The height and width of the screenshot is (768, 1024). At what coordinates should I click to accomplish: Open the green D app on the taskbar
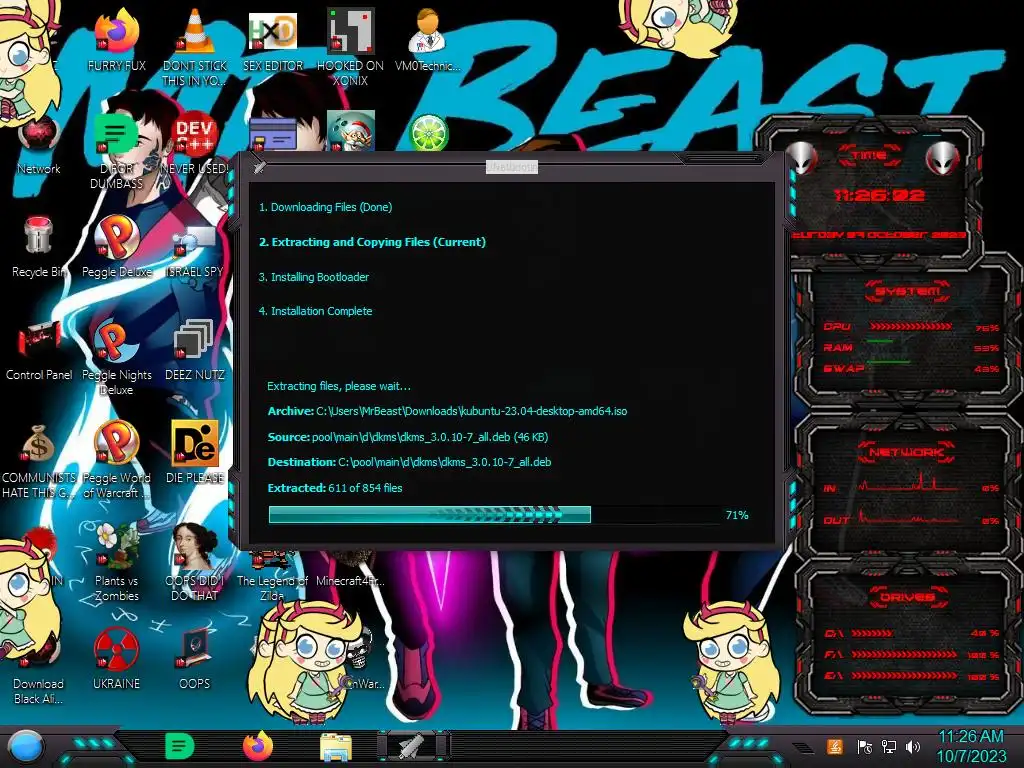tap(179, 746)
